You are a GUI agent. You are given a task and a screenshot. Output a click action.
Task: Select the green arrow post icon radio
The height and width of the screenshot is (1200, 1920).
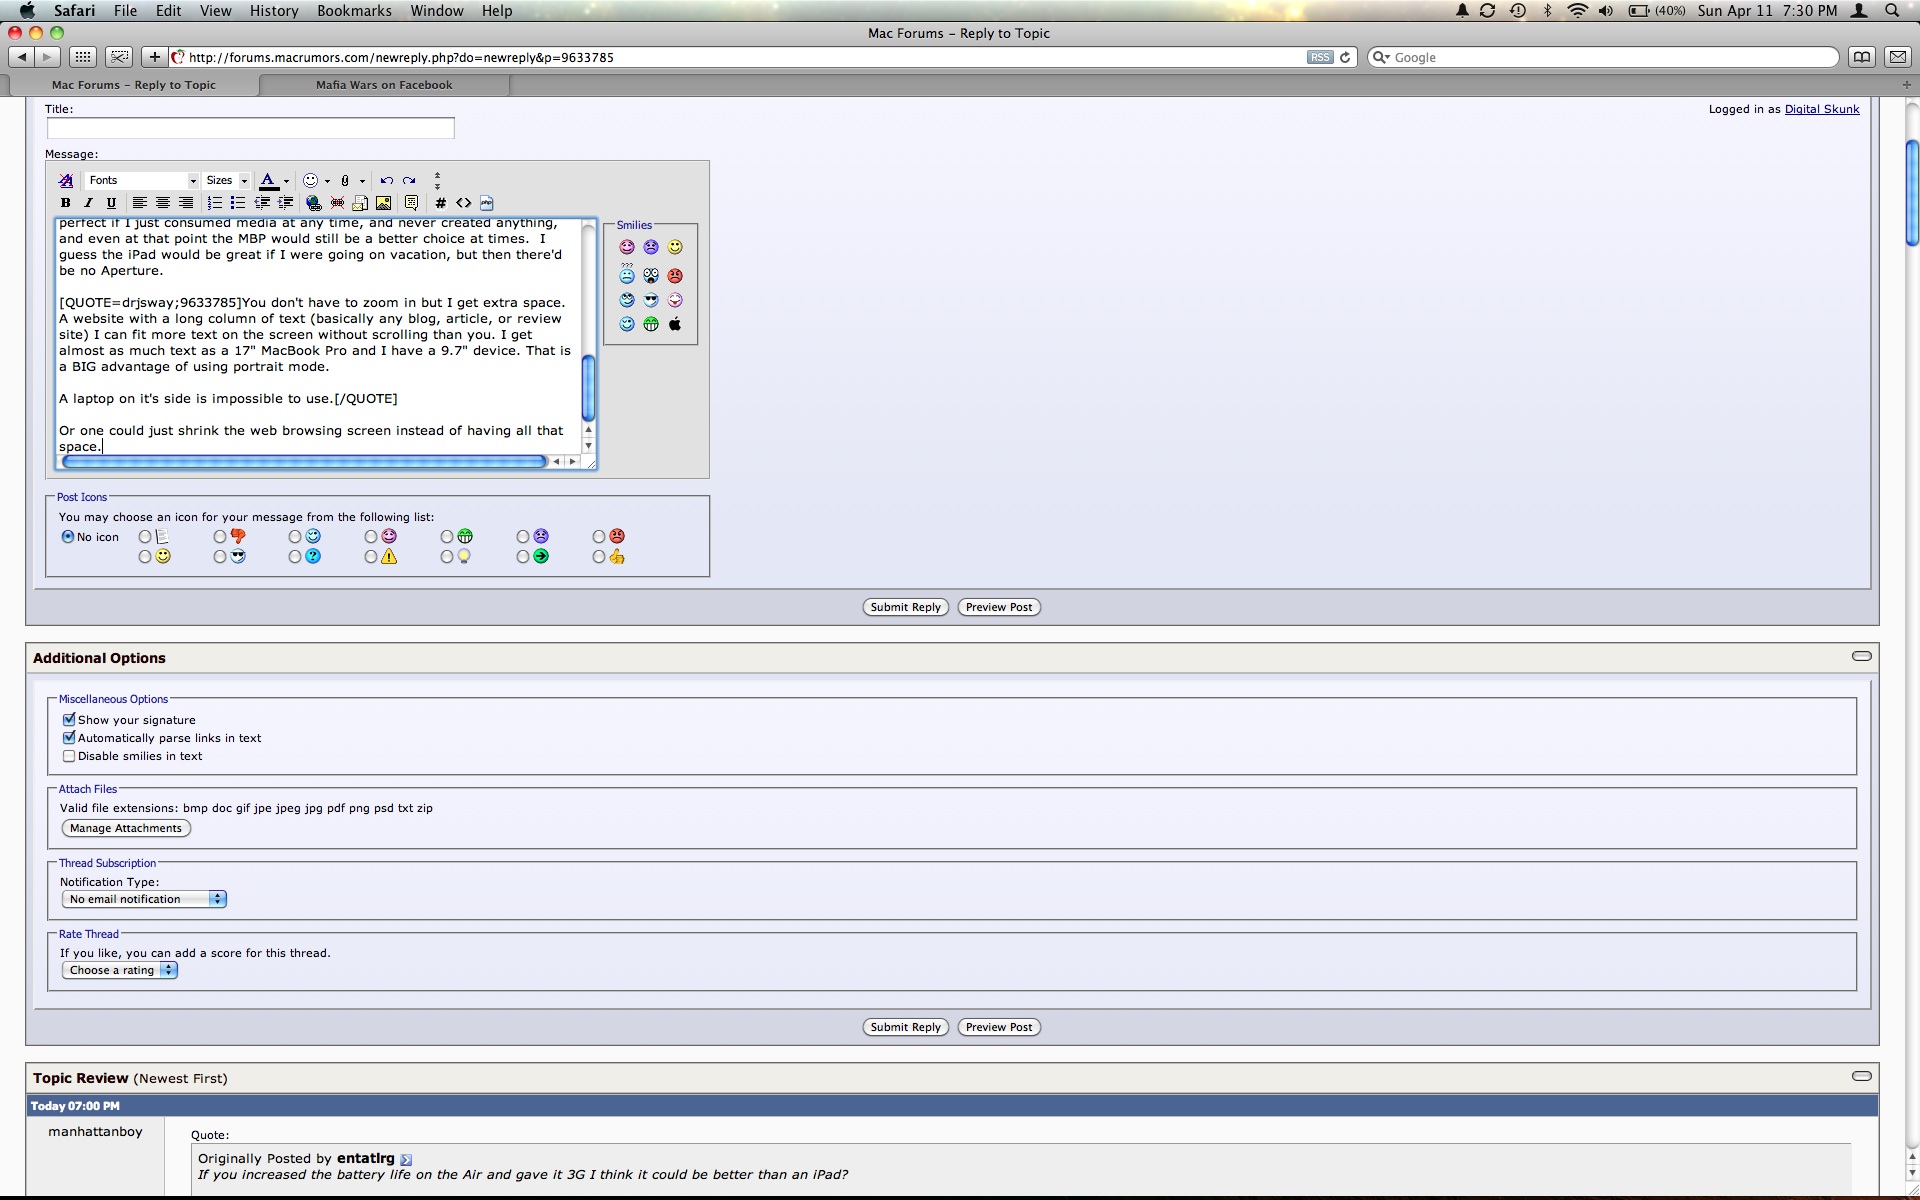tap(523, 557)
